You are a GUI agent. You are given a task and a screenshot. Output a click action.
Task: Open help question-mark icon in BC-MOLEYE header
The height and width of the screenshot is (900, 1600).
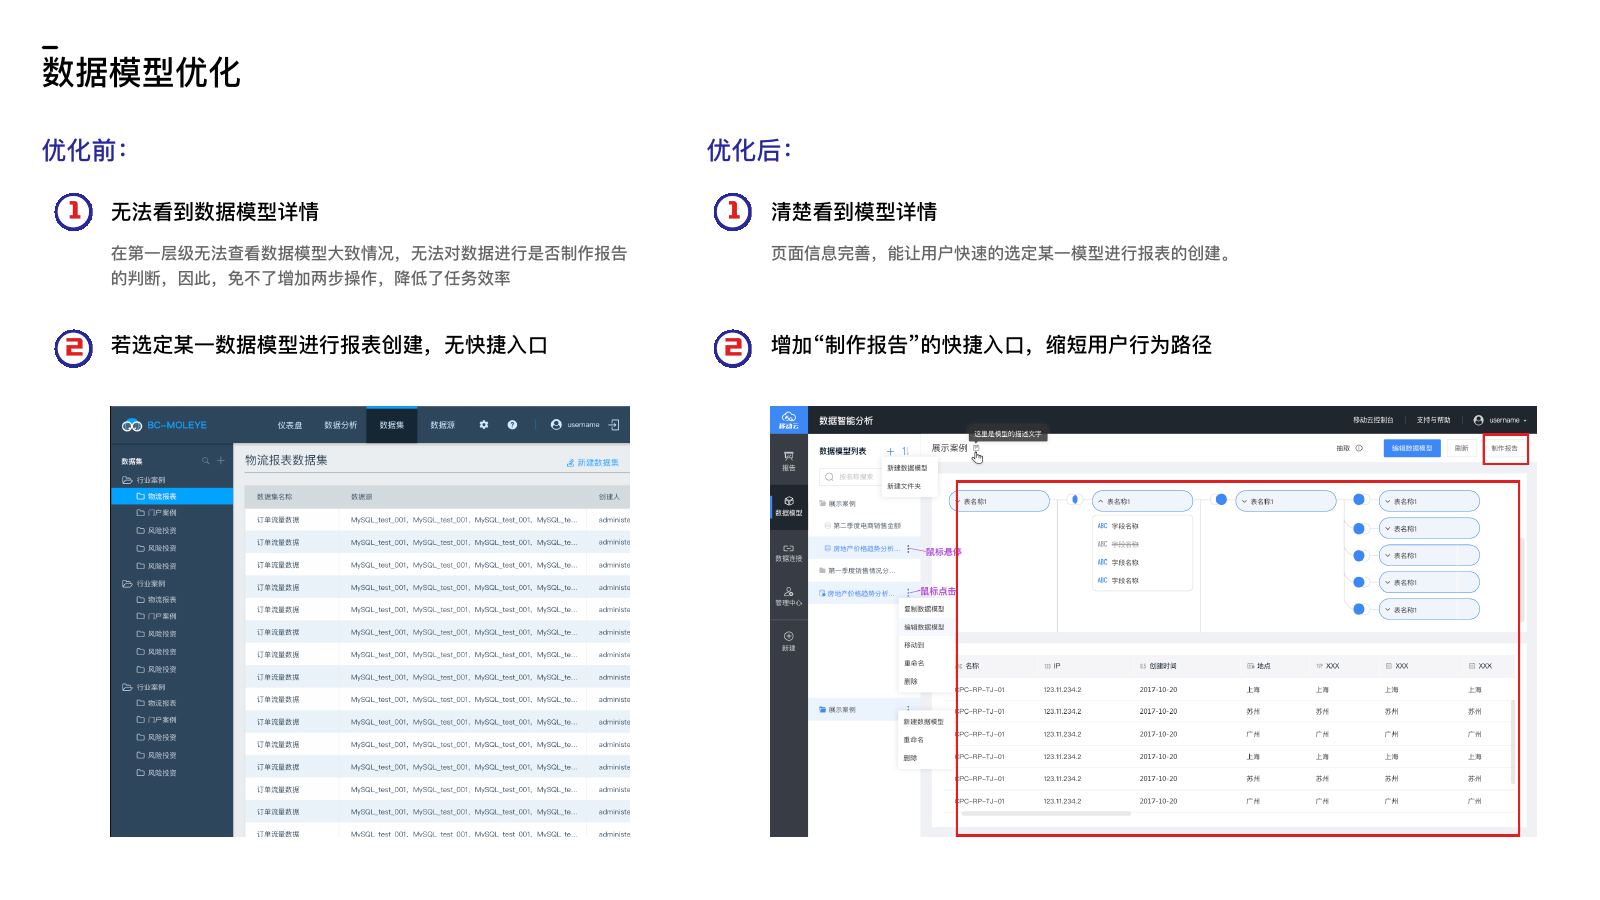point(512,425)
